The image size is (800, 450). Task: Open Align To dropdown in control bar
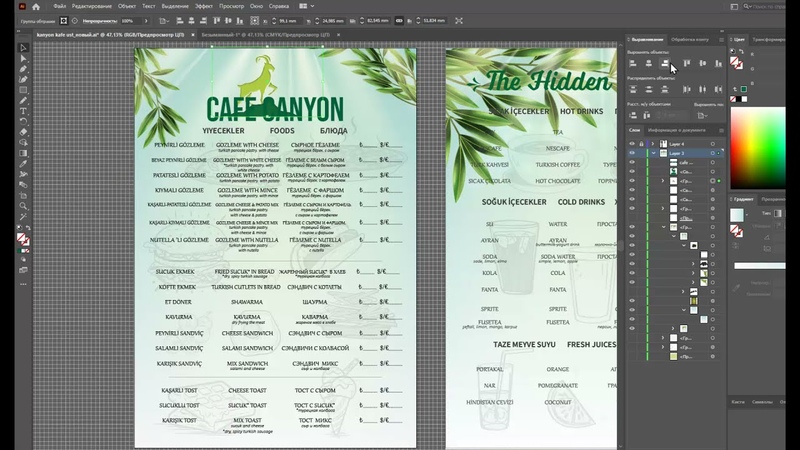(x=163, y=21)
